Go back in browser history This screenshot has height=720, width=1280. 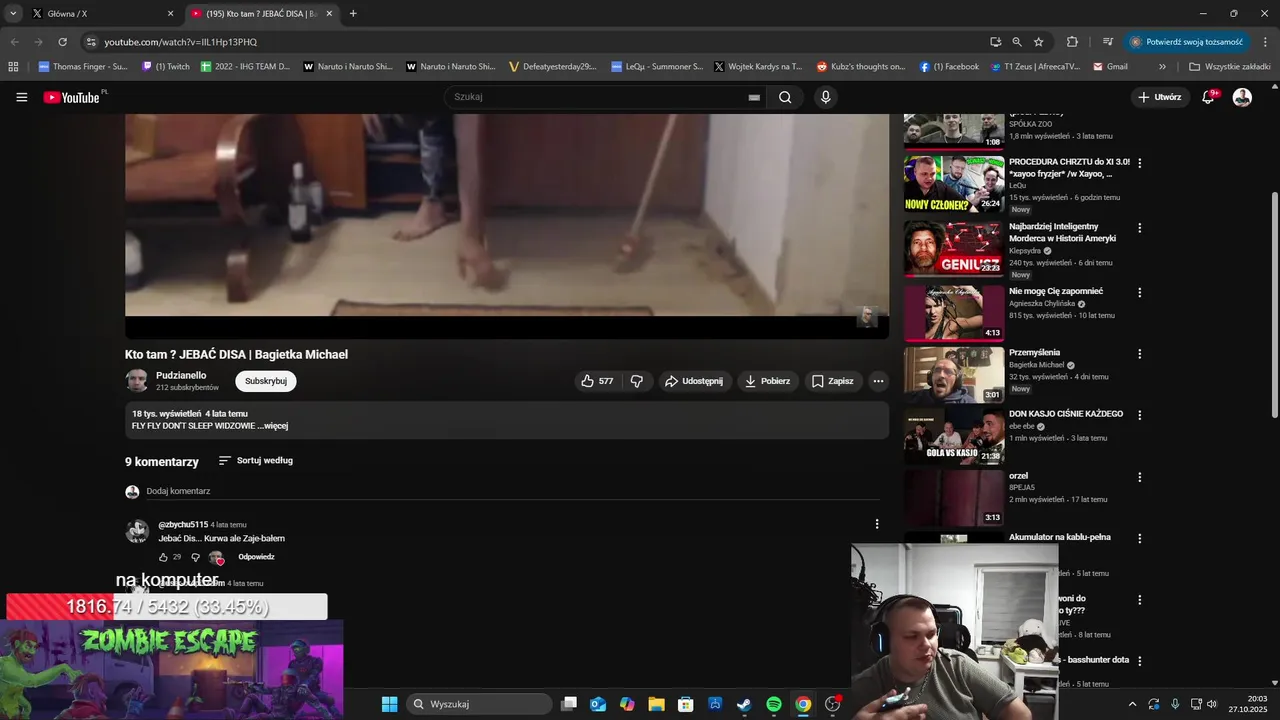click(x=14, y=42)
